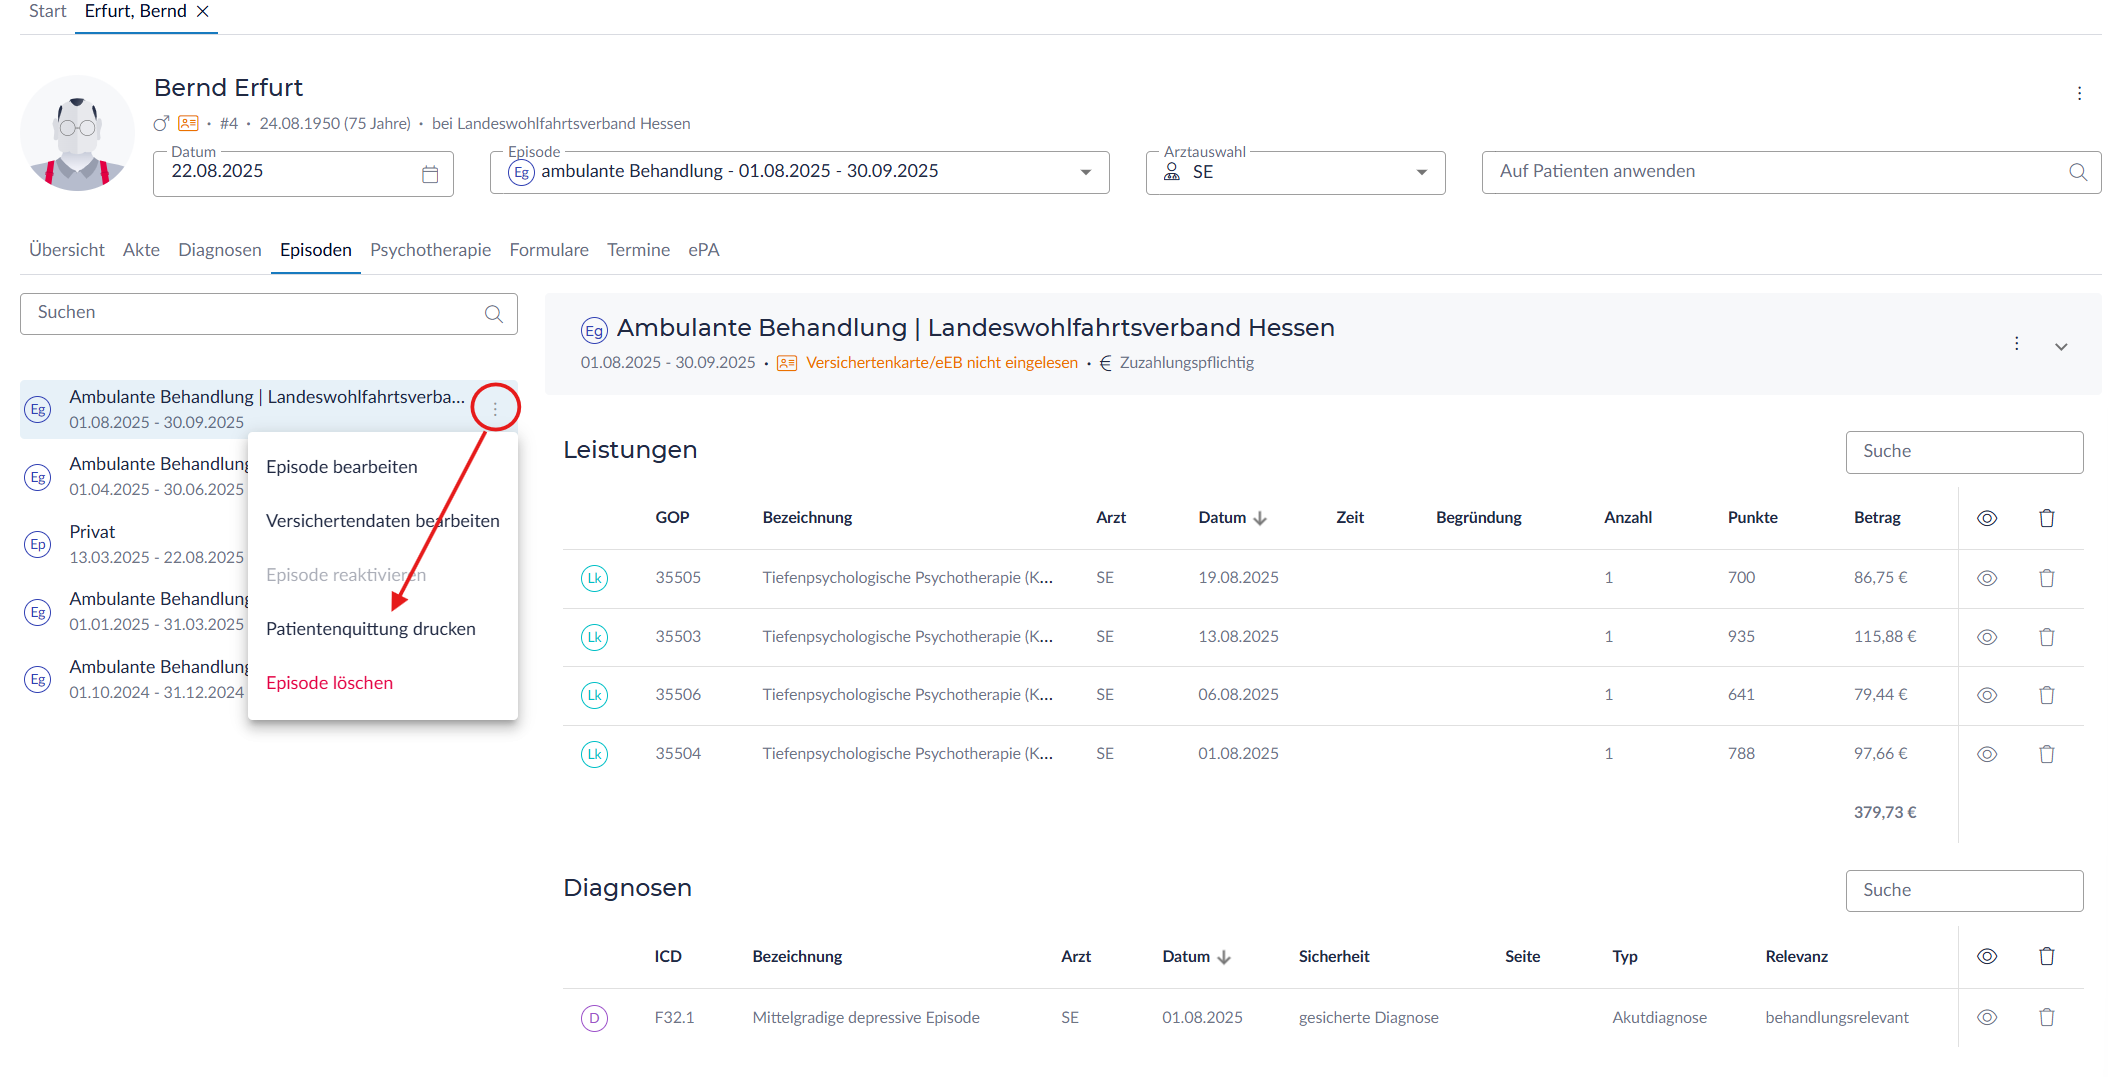Choose Episode löschen in the menu
This screenshot has height=1077, width=2108.
tap(329, 683)
